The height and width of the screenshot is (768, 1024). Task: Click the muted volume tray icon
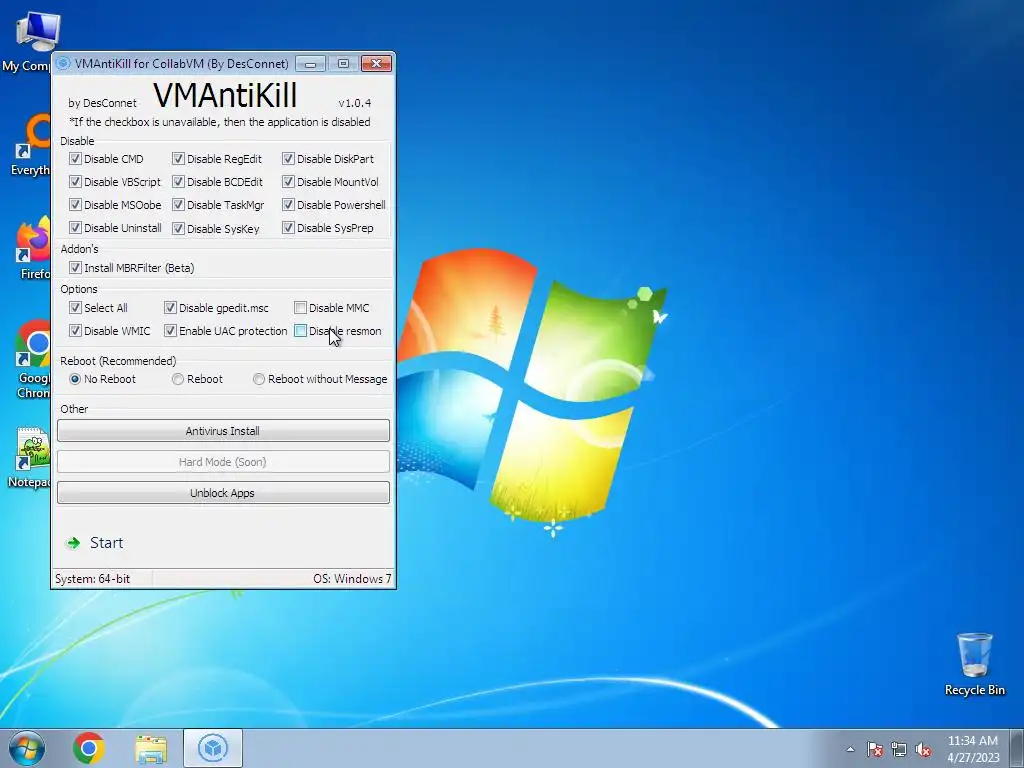click(923, 749)
